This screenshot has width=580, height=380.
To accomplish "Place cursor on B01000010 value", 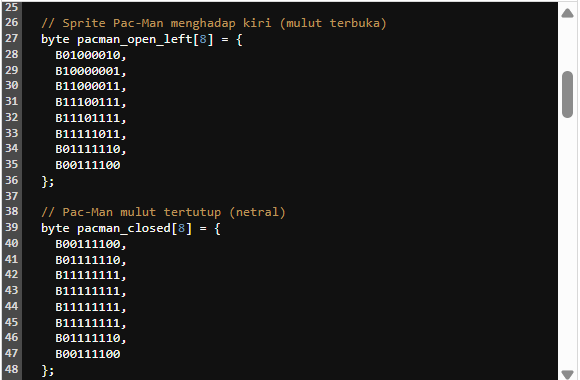I will pyautogui.click(x=87, y=55).
